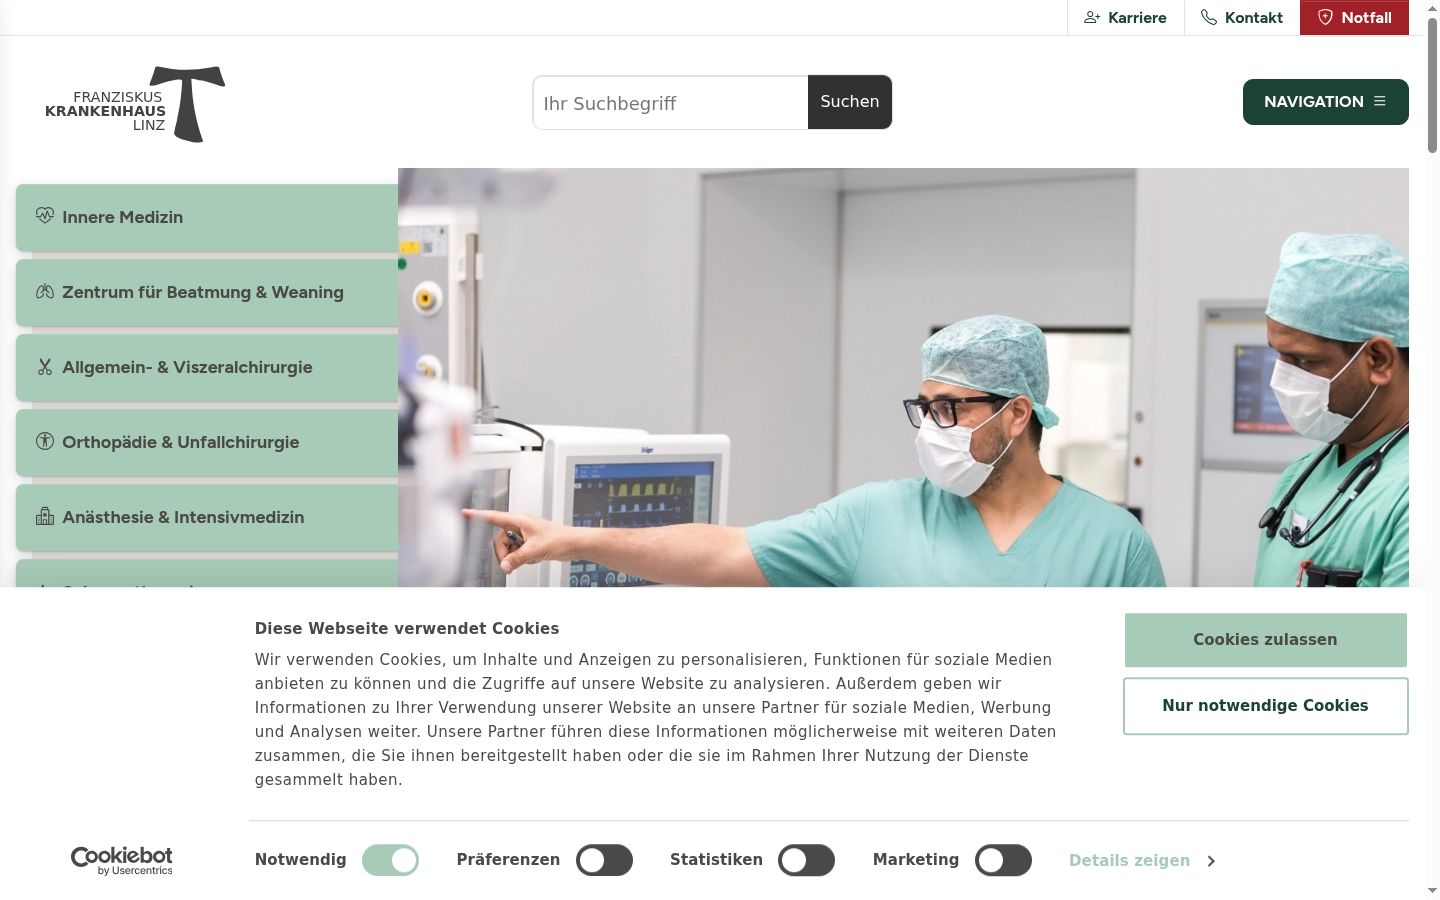Click the hamburger icon in Navigation button
The width and height of the screenshot is (1440, 900).
[x=1380, y=101]
